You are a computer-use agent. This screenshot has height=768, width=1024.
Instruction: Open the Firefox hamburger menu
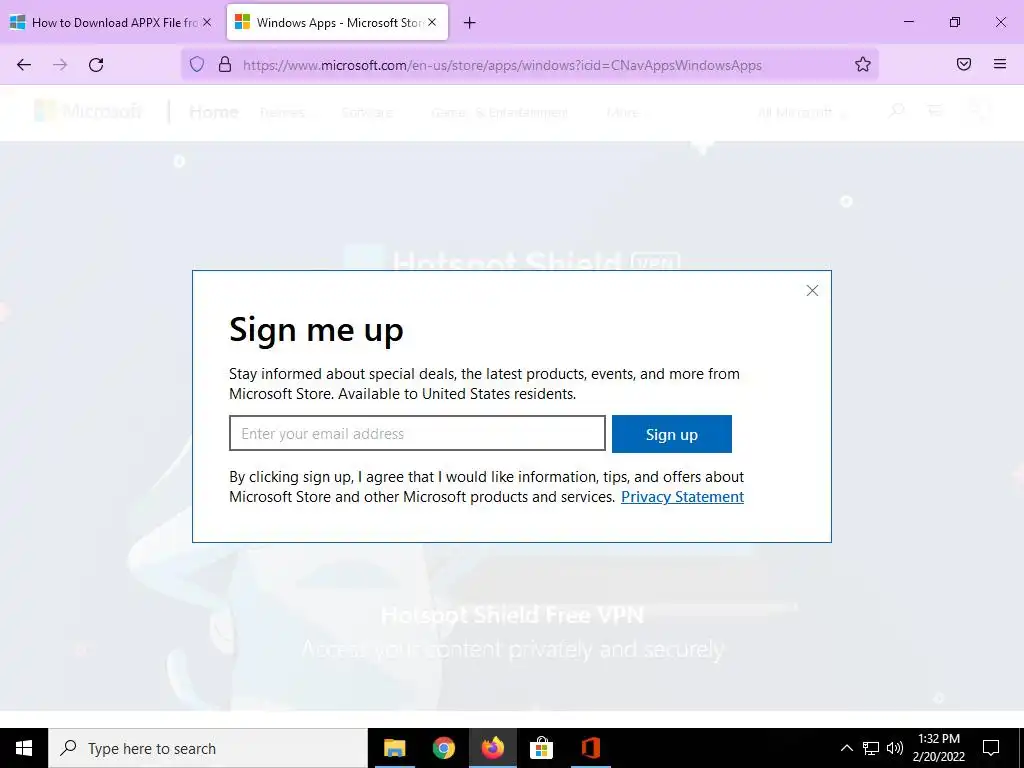[1000, 64]
